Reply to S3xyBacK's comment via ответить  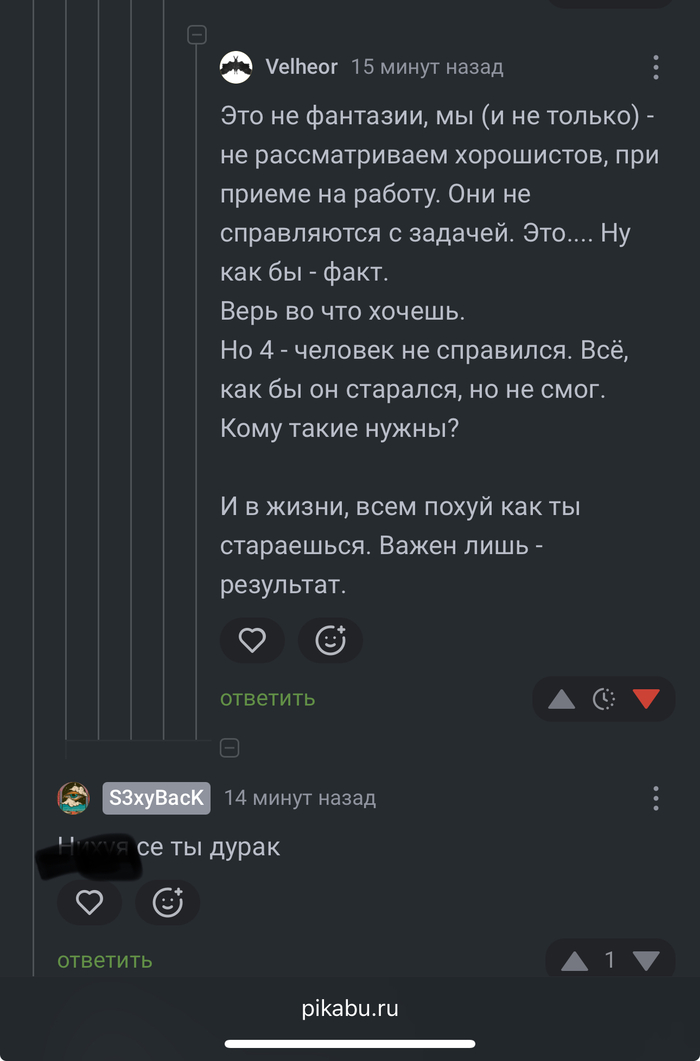pyautogui.click(x=104, y=960)
